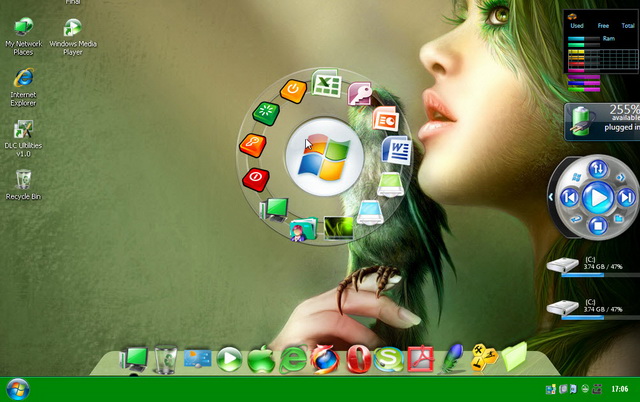
Task: Open Excel from the circular dock
Action: (326, 83)
